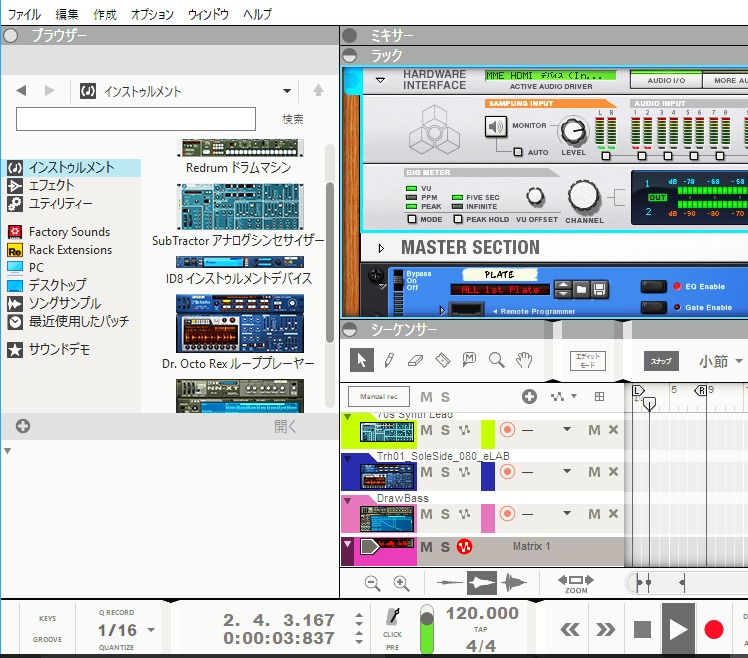Click the Big Meter CHANNEL knob

coord(583,196)
